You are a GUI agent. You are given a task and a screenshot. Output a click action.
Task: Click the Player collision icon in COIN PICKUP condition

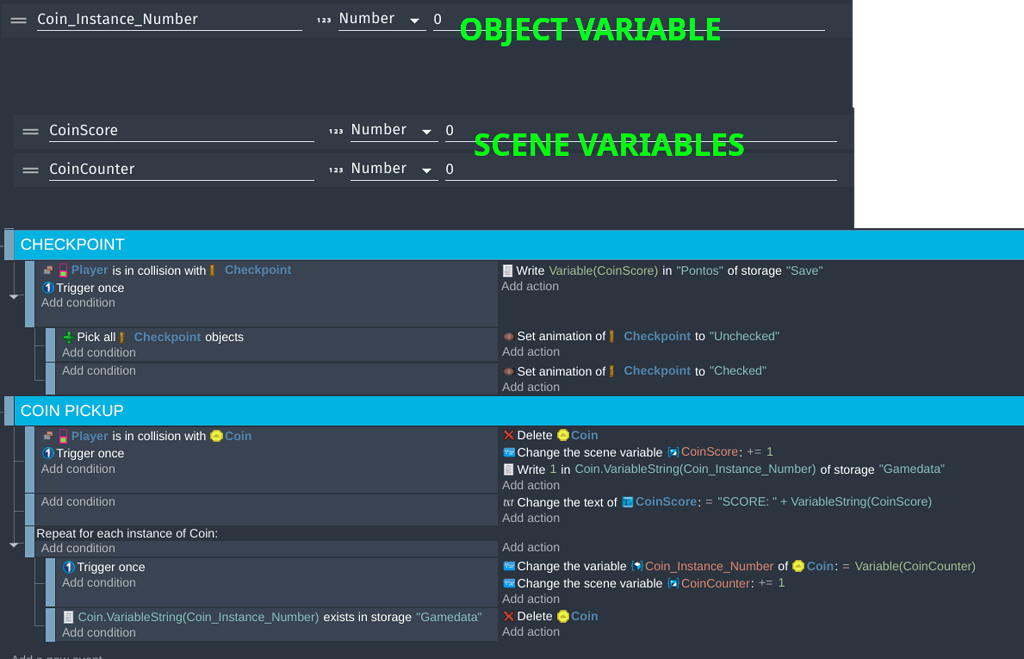(x=47, y=435)
